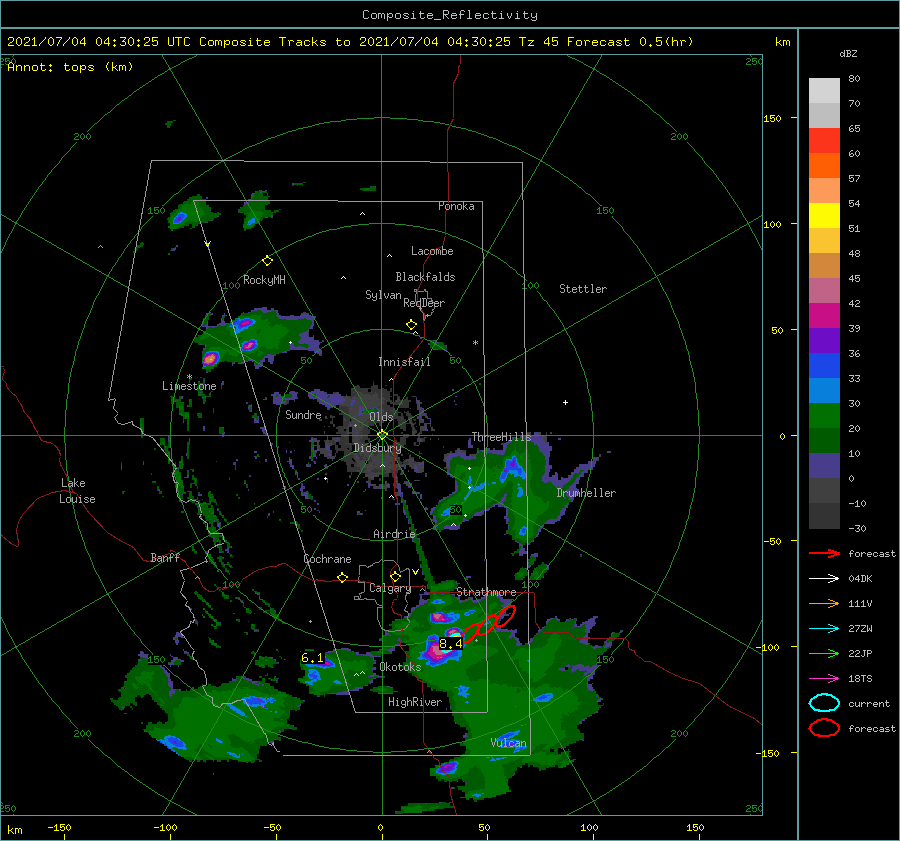Viewport: 900px width, 841px height.
Task: Click the Limestone label
Action: tap(189, 386)
